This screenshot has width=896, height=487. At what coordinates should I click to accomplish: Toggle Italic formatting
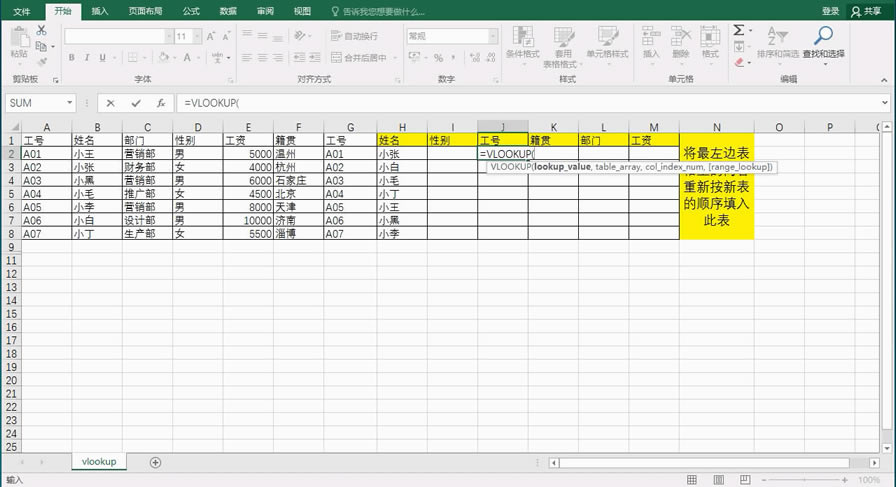pyautogui.click(x=87, y=57)
